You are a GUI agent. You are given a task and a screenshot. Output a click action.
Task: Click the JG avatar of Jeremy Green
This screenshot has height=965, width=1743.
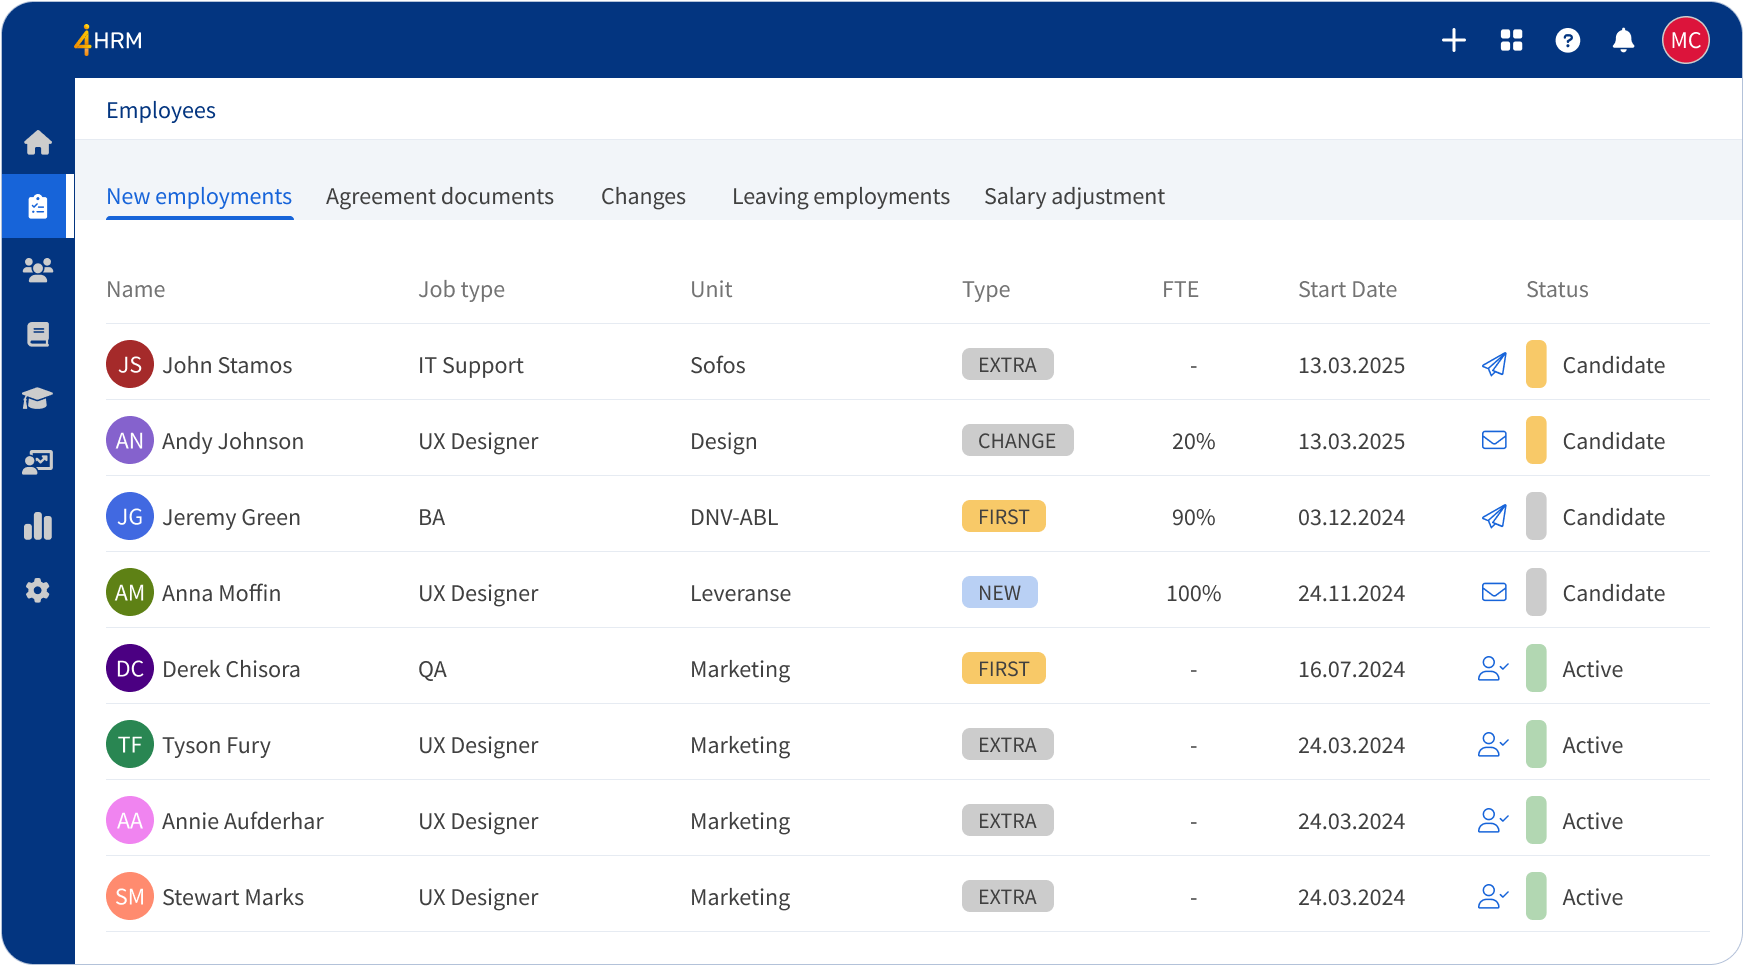(130, 516)
